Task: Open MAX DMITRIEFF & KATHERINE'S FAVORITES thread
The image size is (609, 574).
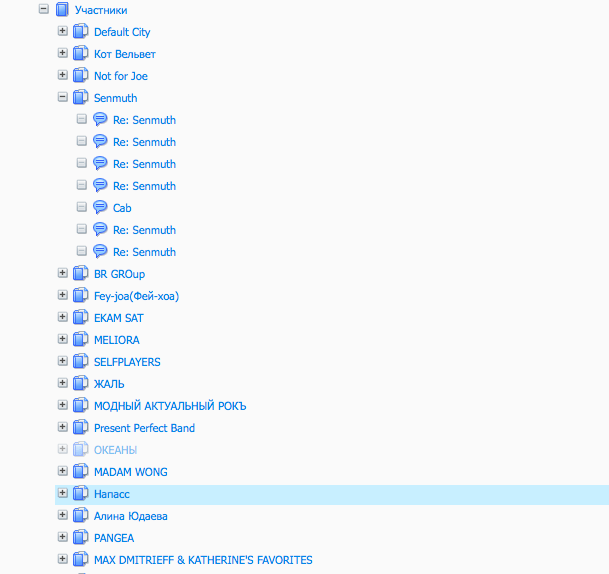Action: (x=203, y=560)
